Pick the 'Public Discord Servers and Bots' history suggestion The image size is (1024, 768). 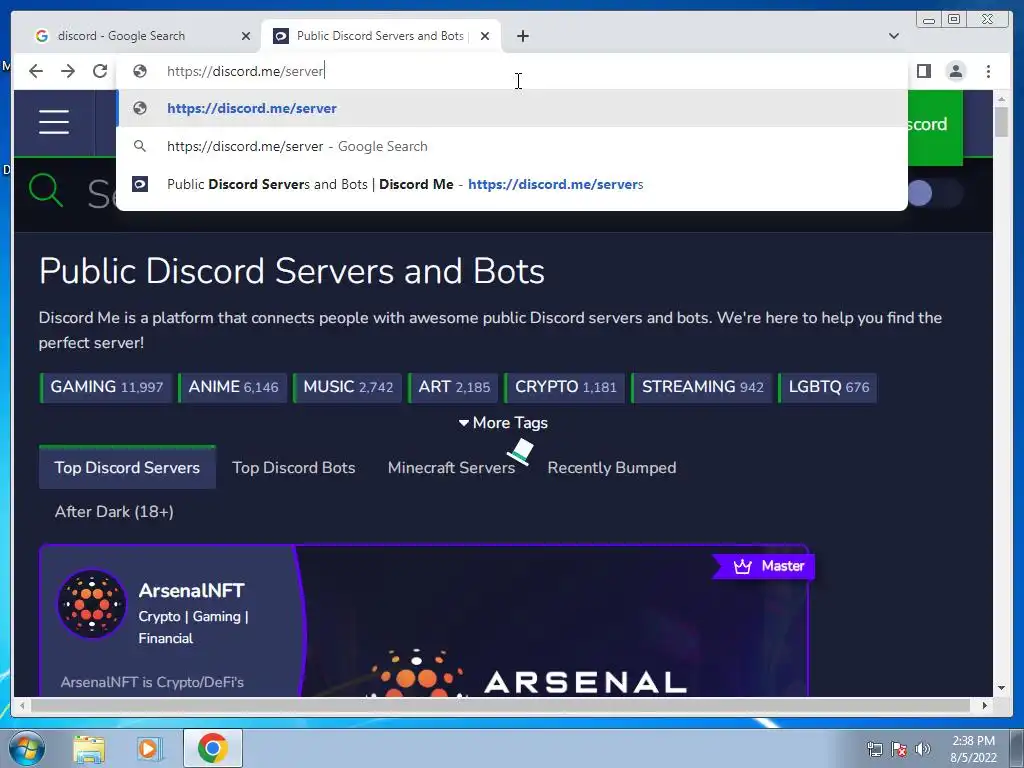tap(512, 184)
